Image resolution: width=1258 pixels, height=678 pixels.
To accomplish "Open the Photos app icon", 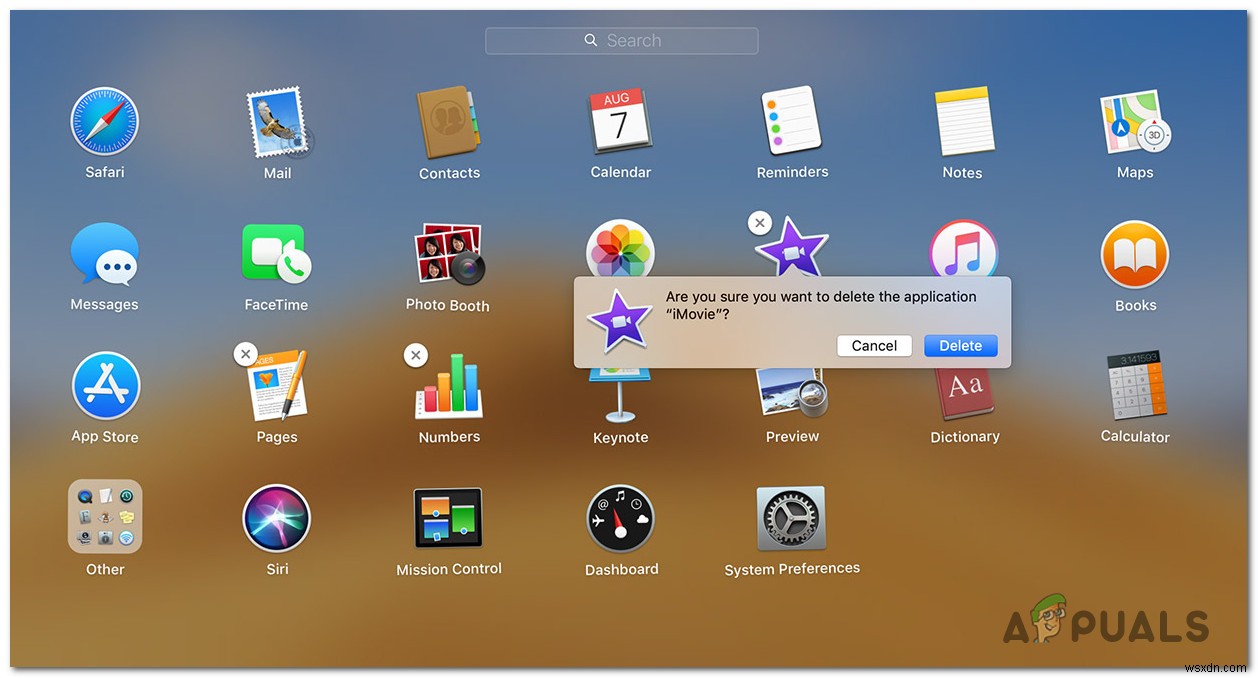I will click(x=620, y=249).
